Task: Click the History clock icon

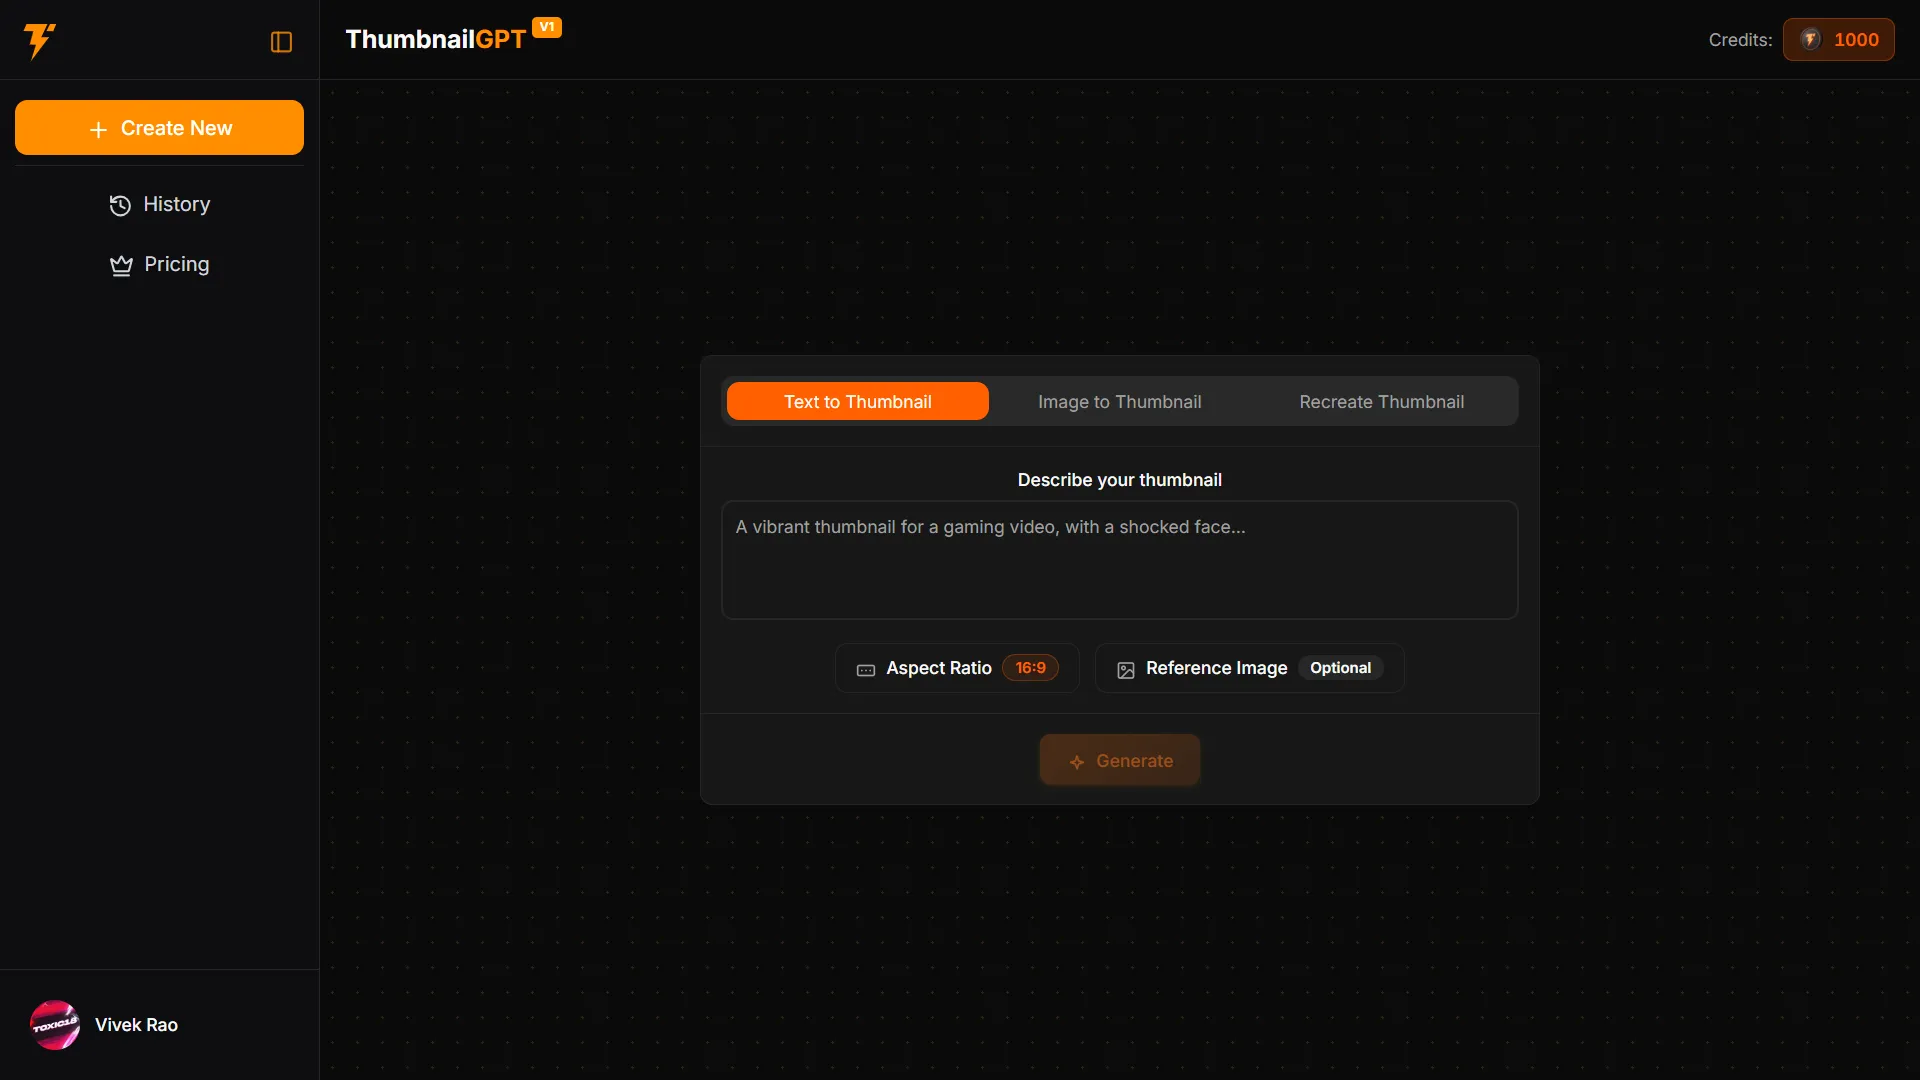Action: [120, 205]
